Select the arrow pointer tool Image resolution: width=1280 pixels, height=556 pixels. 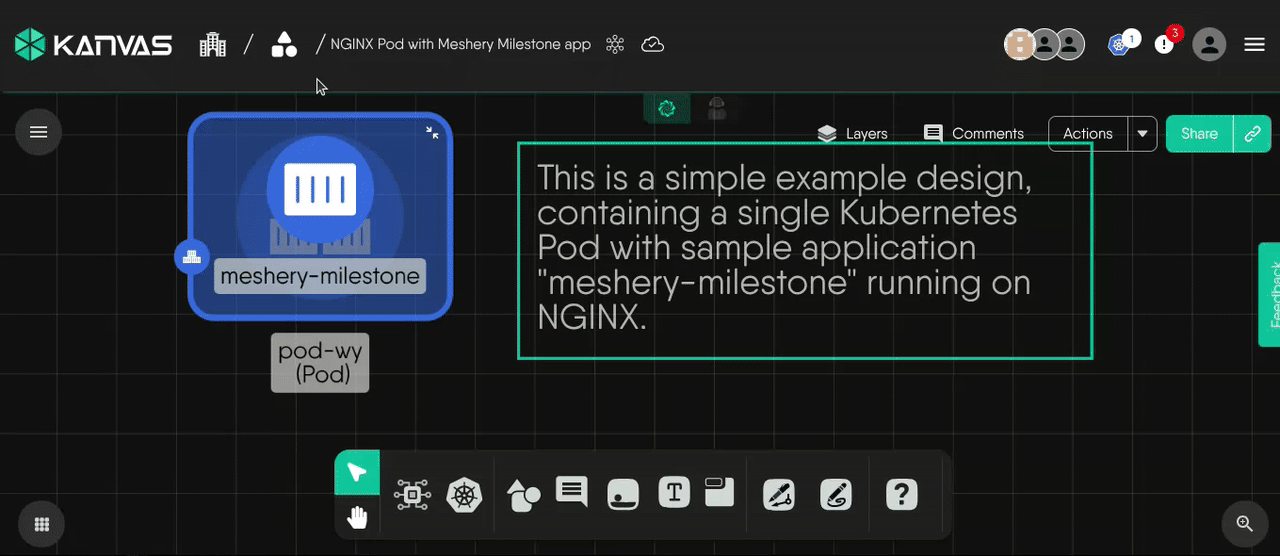pos(357,472)
